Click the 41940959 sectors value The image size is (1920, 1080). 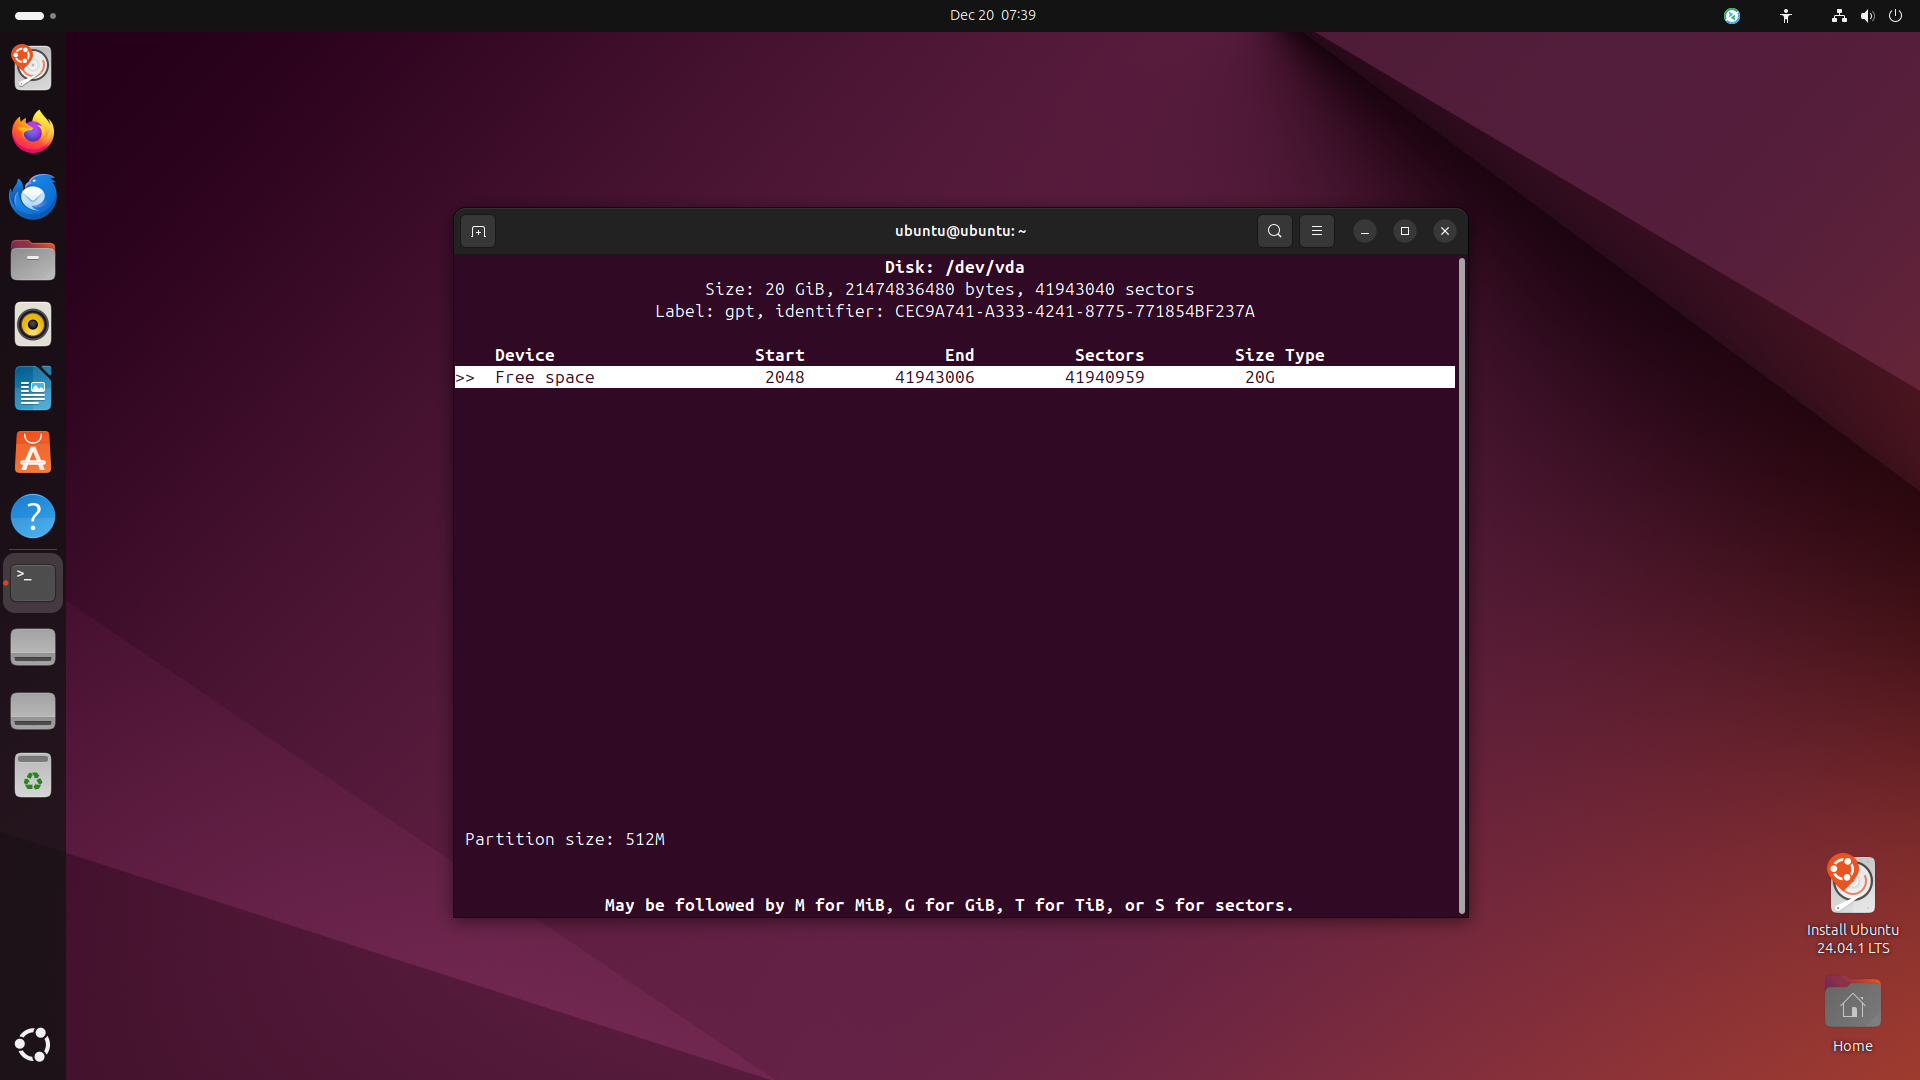pyautogui.click(x=1104, y=377)
